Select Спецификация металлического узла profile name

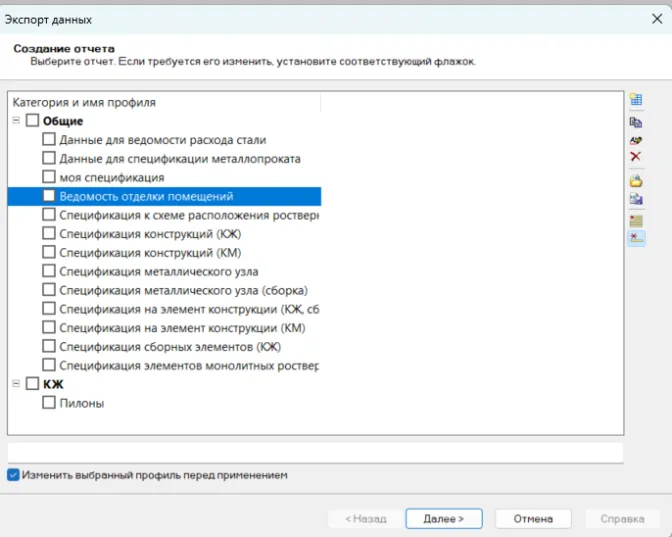pyautogui.click(x=158, y=272)
